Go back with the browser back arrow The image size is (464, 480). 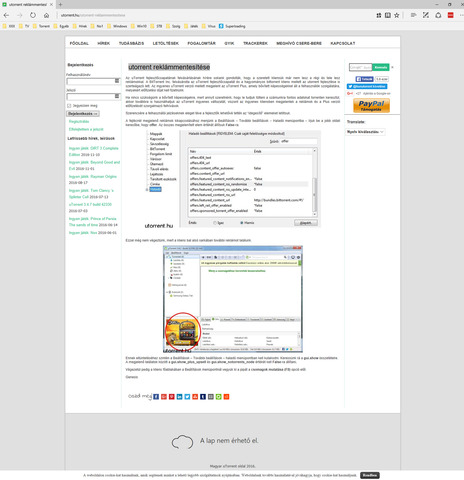point(6,15)
